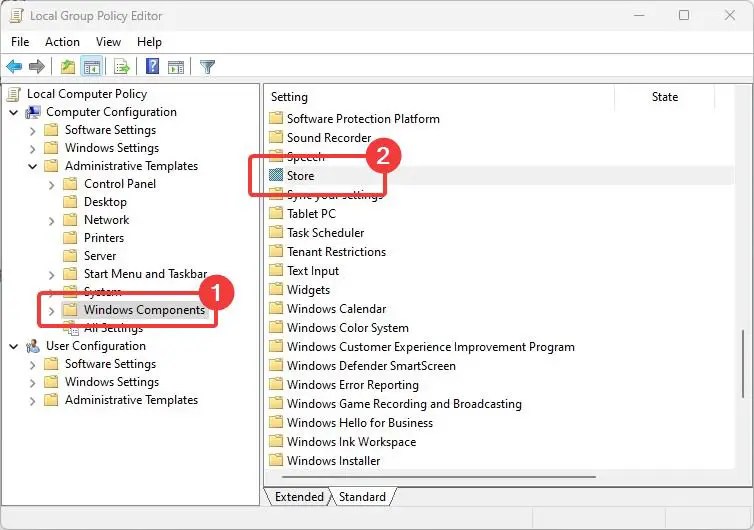Toggle the Show/Hide Console Tree icon
Screen dimensions: 754x530
91,67
